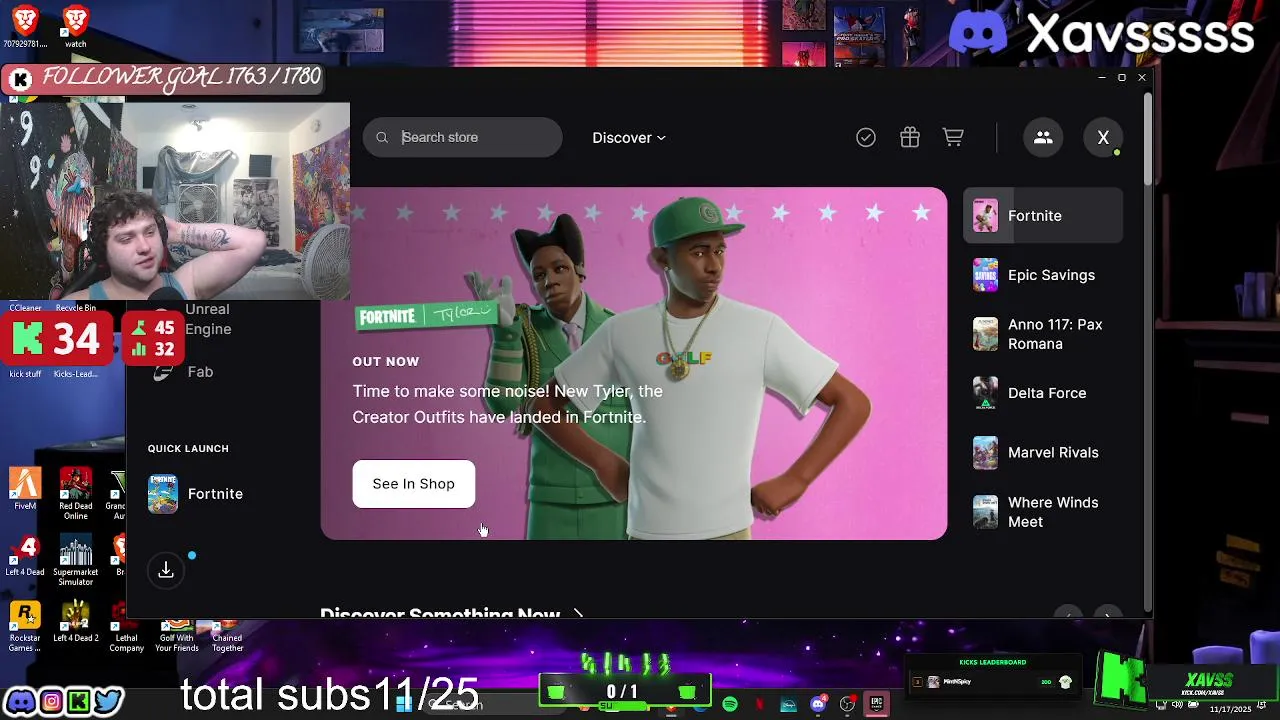This screenshot has height=720, width=1280.
Task: Select Anno 117: Pax Romana carousel item
Action: pos(1043,334)
